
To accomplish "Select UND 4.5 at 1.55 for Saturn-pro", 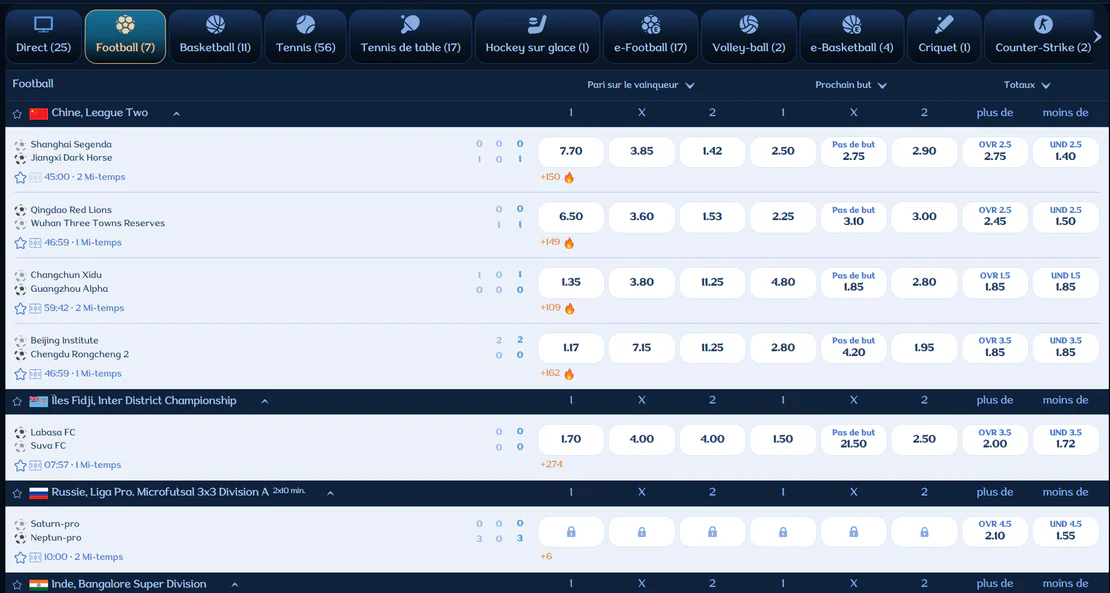I will (1065, 531).
